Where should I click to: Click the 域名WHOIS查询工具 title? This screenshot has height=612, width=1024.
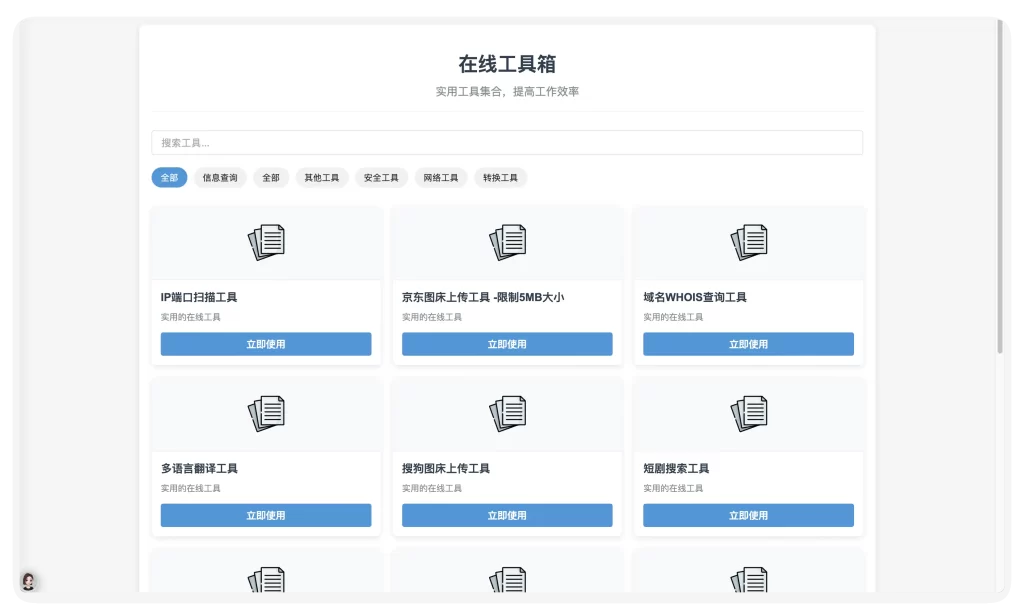pos(695,297)
